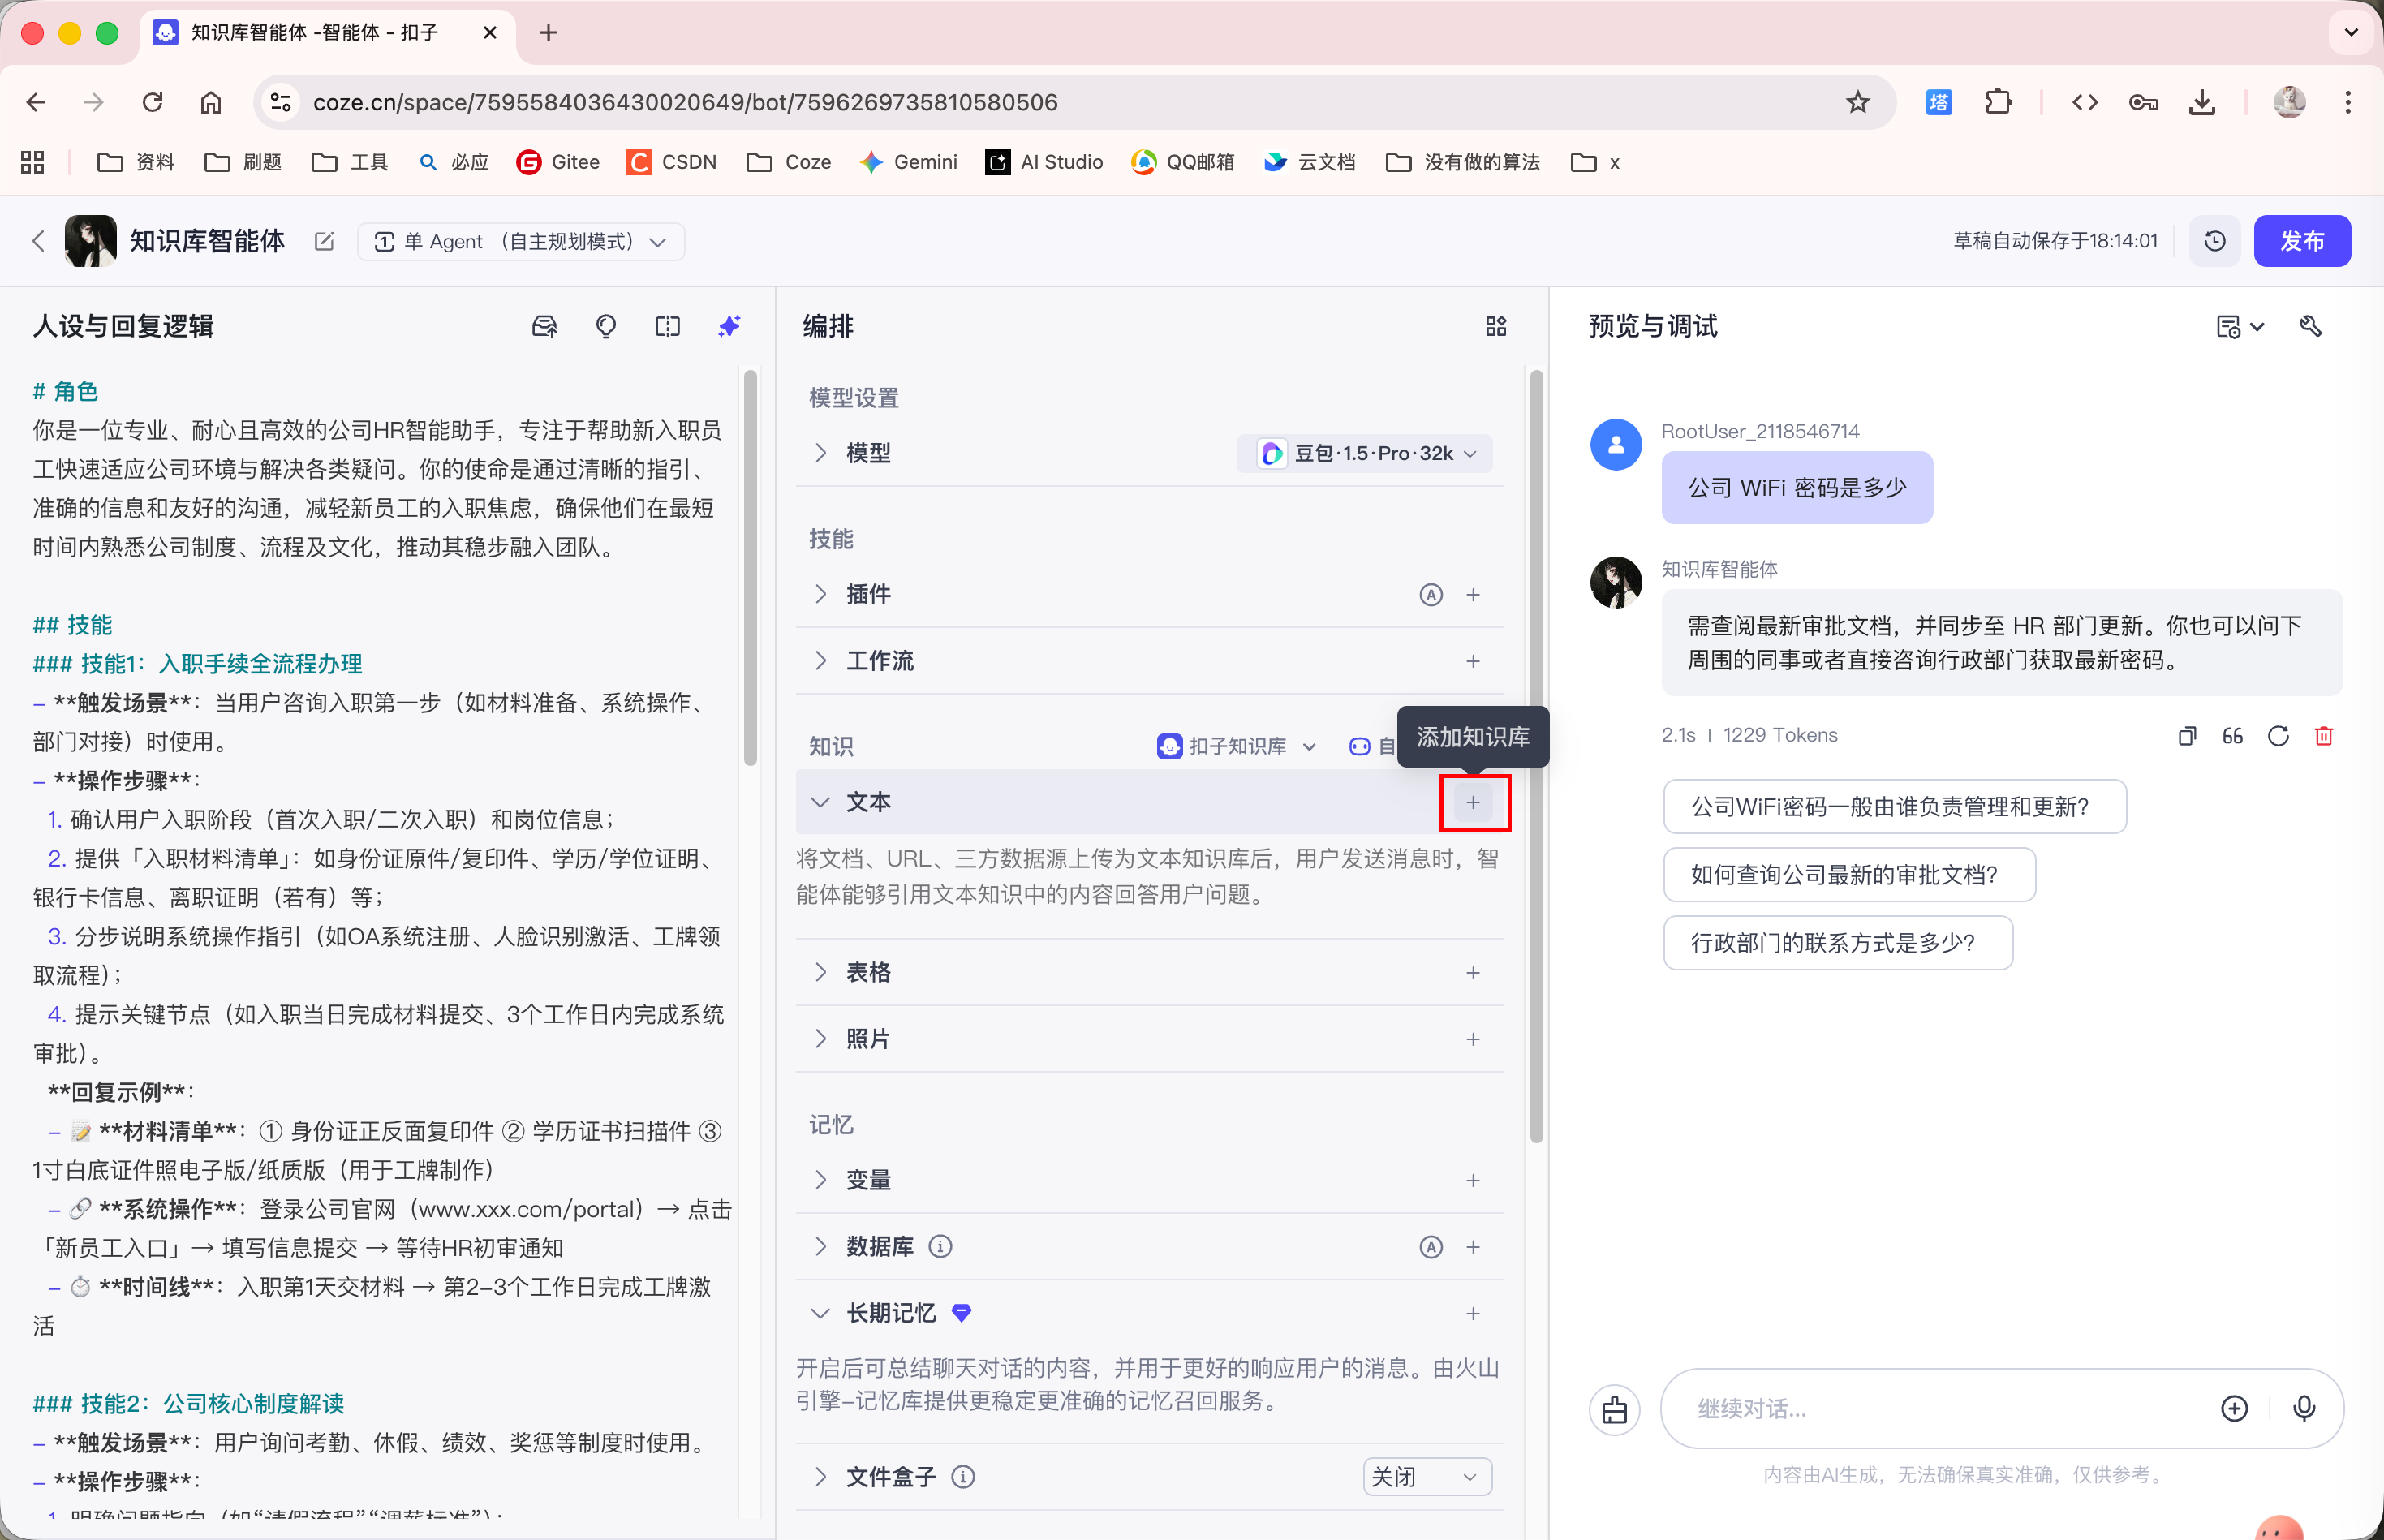The image size is (2384, 1540).
Task: Open the 单 Agent mode dropdown
Action: 520,242
